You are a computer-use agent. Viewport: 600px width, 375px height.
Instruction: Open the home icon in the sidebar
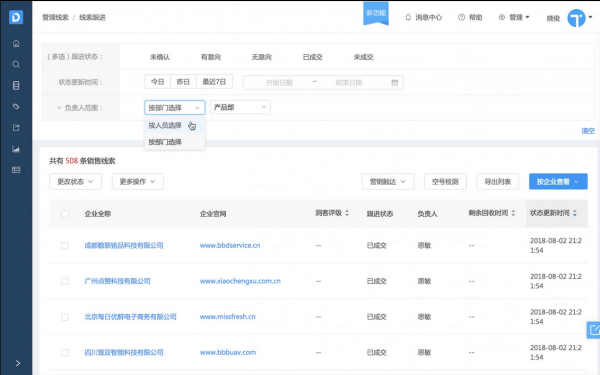16,44
